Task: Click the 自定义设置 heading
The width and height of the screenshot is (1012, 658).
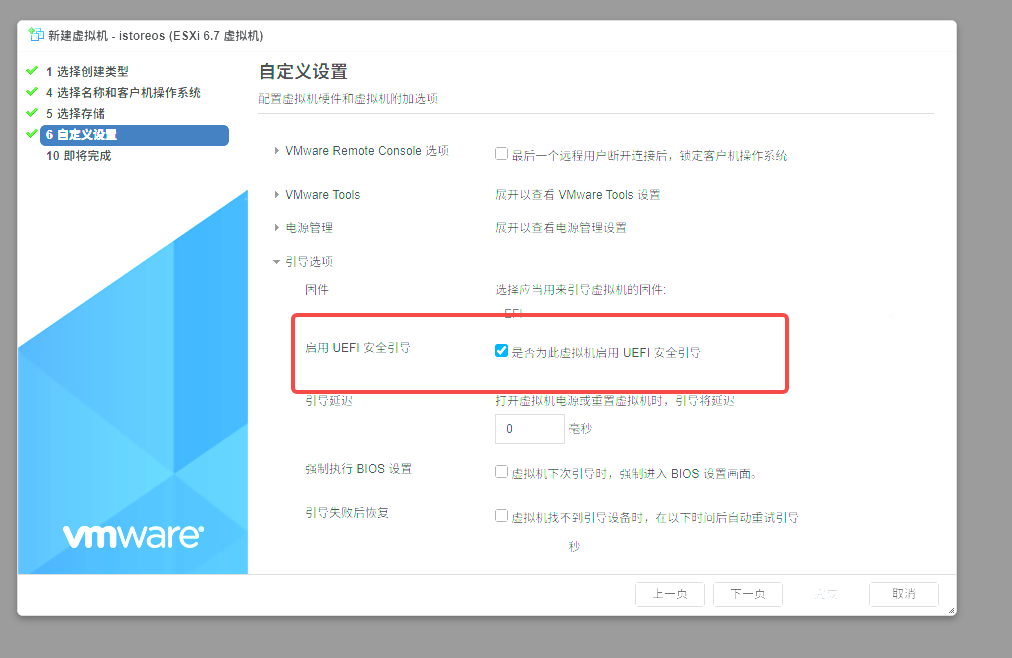Action: pyautogui.click(x=303, y=71)
